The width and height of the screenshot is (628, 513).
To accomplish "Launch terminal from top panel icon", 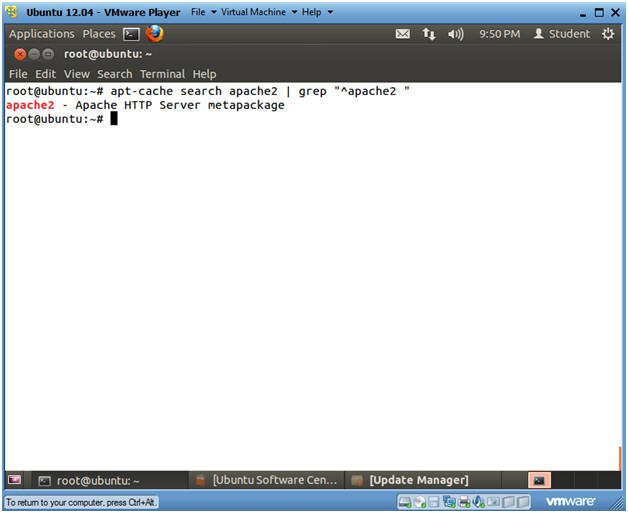I will [x=131, y=34].
